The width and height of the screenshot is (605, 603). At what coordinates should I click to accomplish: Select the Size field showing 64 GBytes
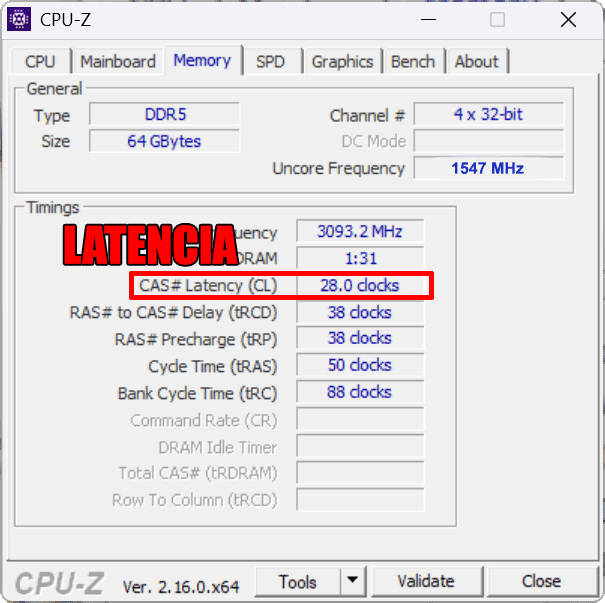pyautogui.click(x=165, y=142)
